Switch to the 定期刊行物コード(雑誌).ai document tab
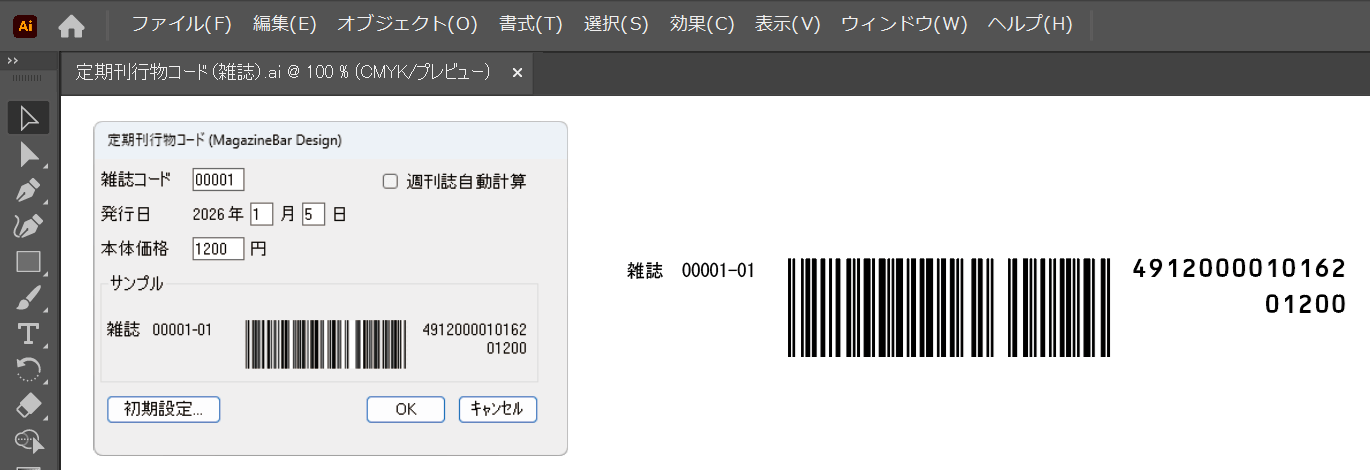Viewport: 1370px width, 470px height. tap(283, 72)
